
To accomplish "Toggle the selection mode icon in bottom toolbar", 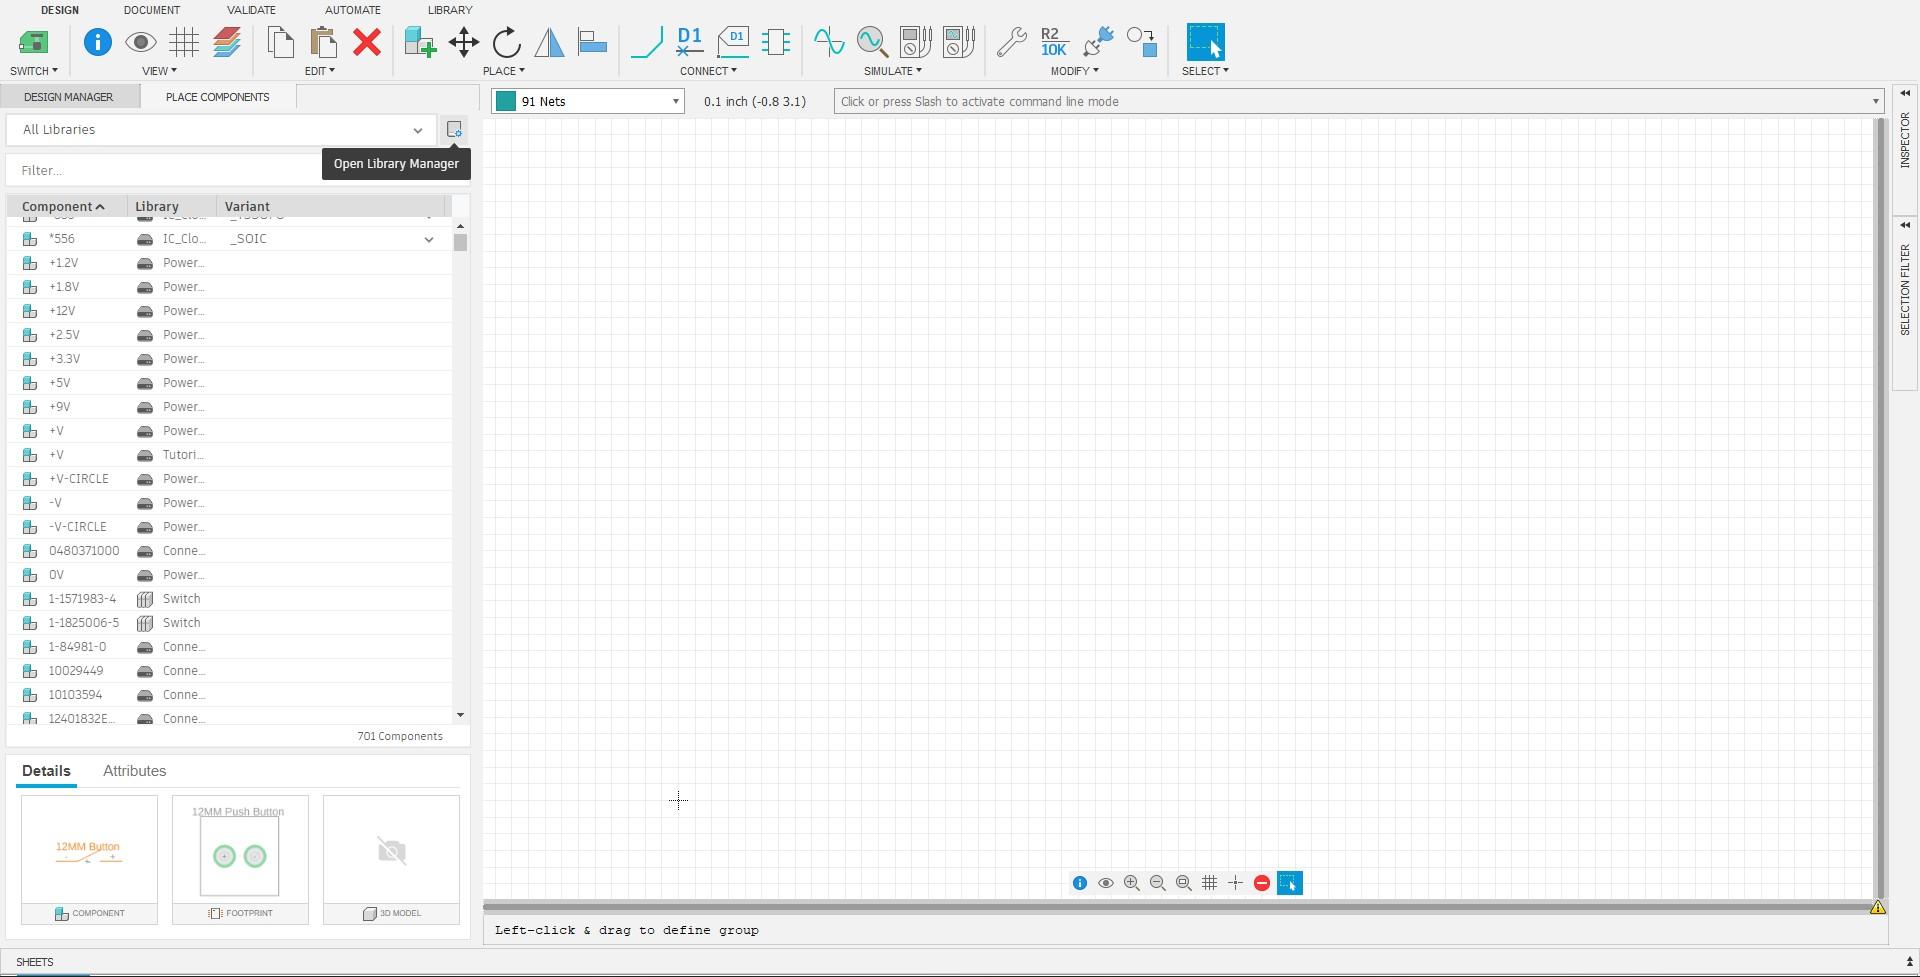I will click(1290, 883).
